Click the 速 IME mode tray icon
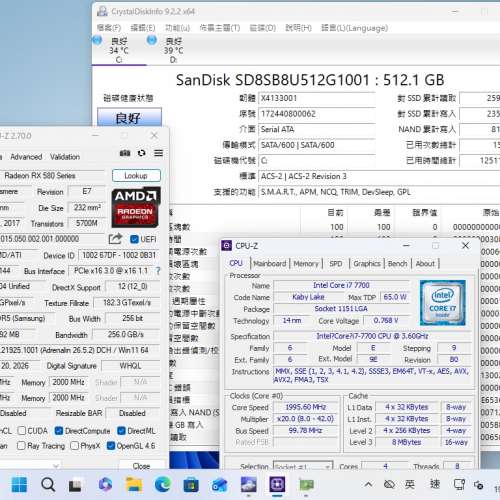500x500 pixels. point(435,484)
